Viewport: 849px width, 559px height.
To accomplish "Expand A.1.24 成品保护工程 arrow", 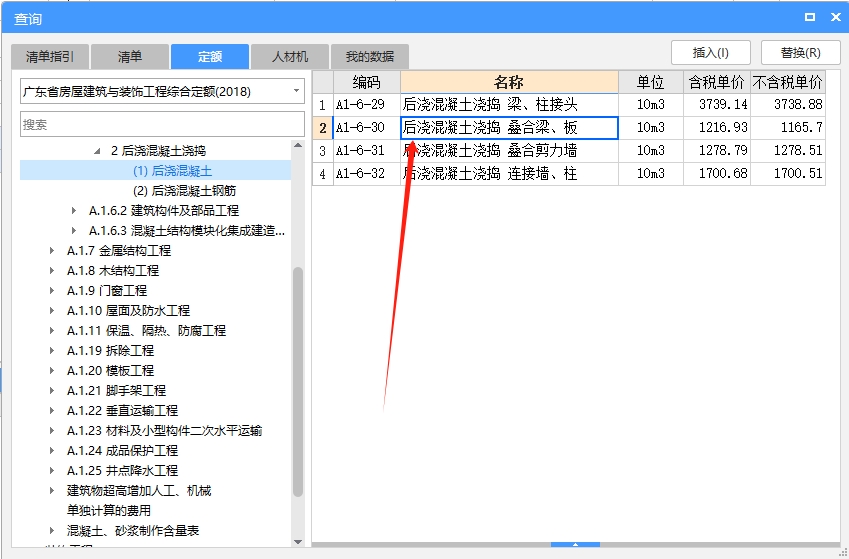I will tap(52, 451).
